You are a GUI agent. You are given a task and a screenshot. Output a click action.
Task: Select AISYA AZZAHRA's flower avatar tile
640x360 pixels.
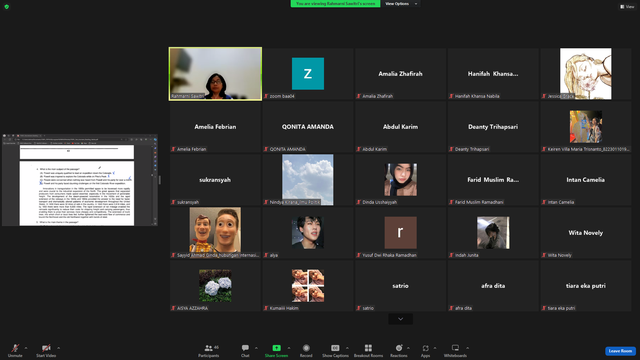click(216, 286)
